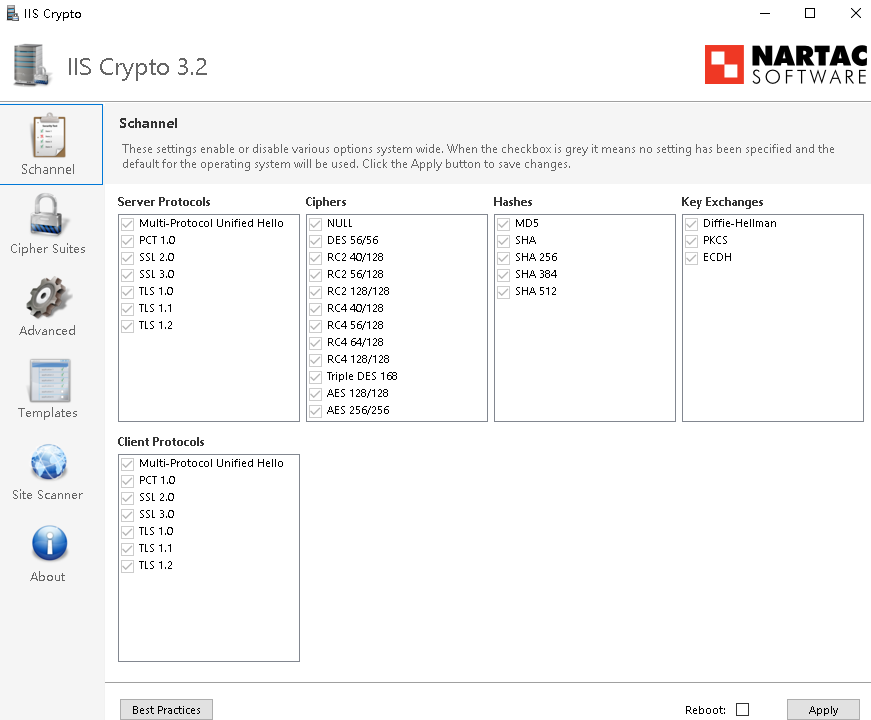
Task: Toggle ECDH key exchange checkbox
Action: pyautogui.click(x=692, y=258)
